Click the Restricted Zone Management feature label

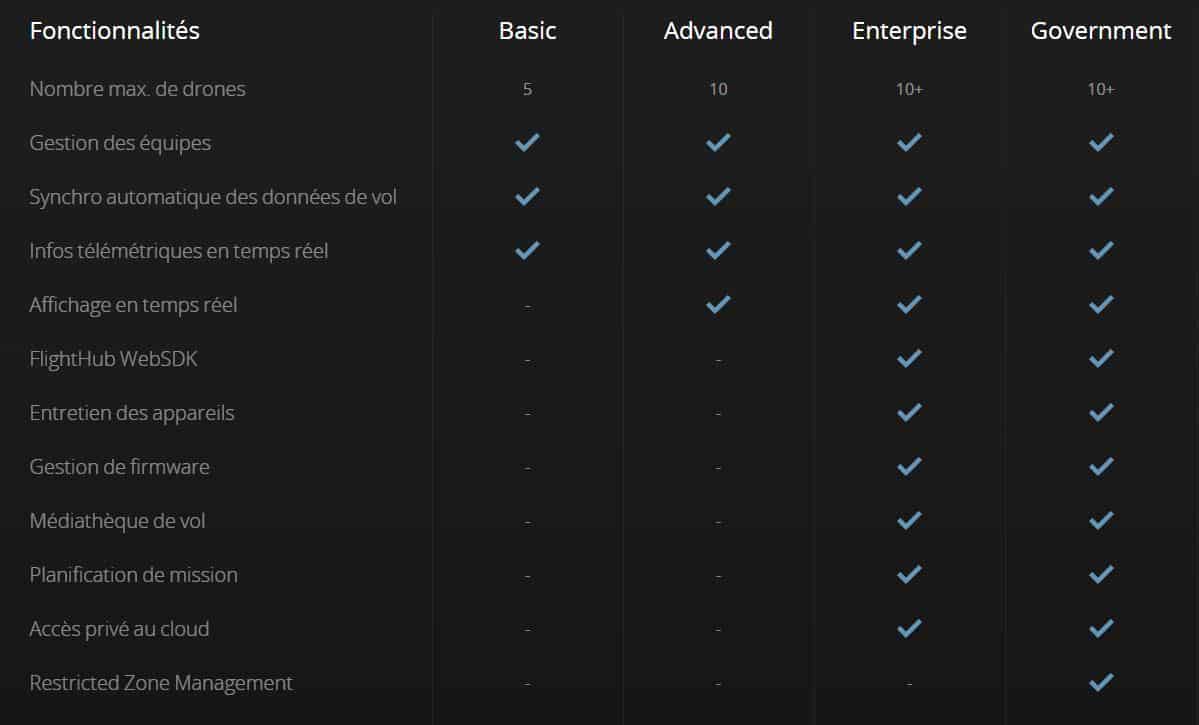161,683
